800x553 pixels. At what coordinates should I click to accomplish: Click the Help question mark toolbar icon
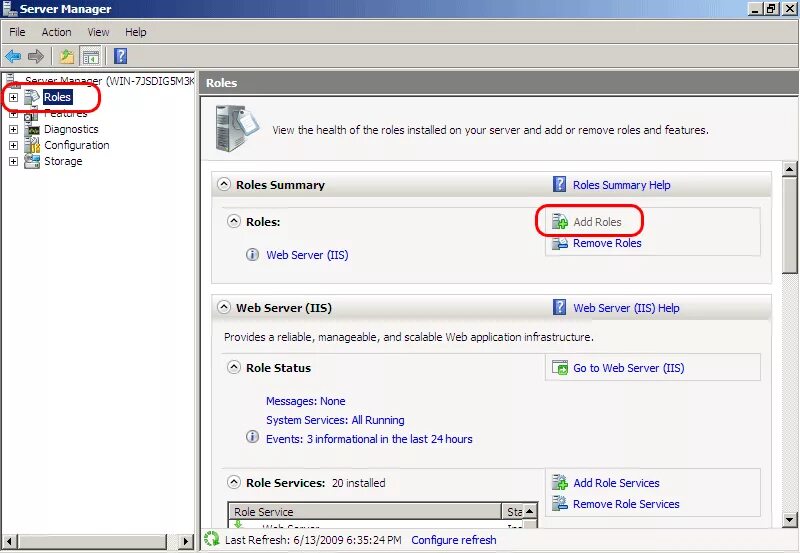[x=120, y=56]
